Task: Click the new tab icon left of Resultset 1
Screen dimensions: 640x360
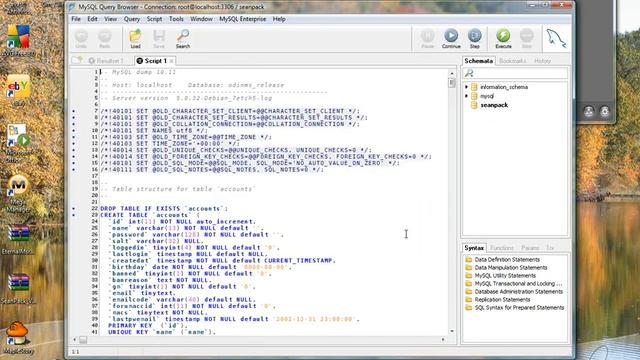Action: [x=77, y=60]
